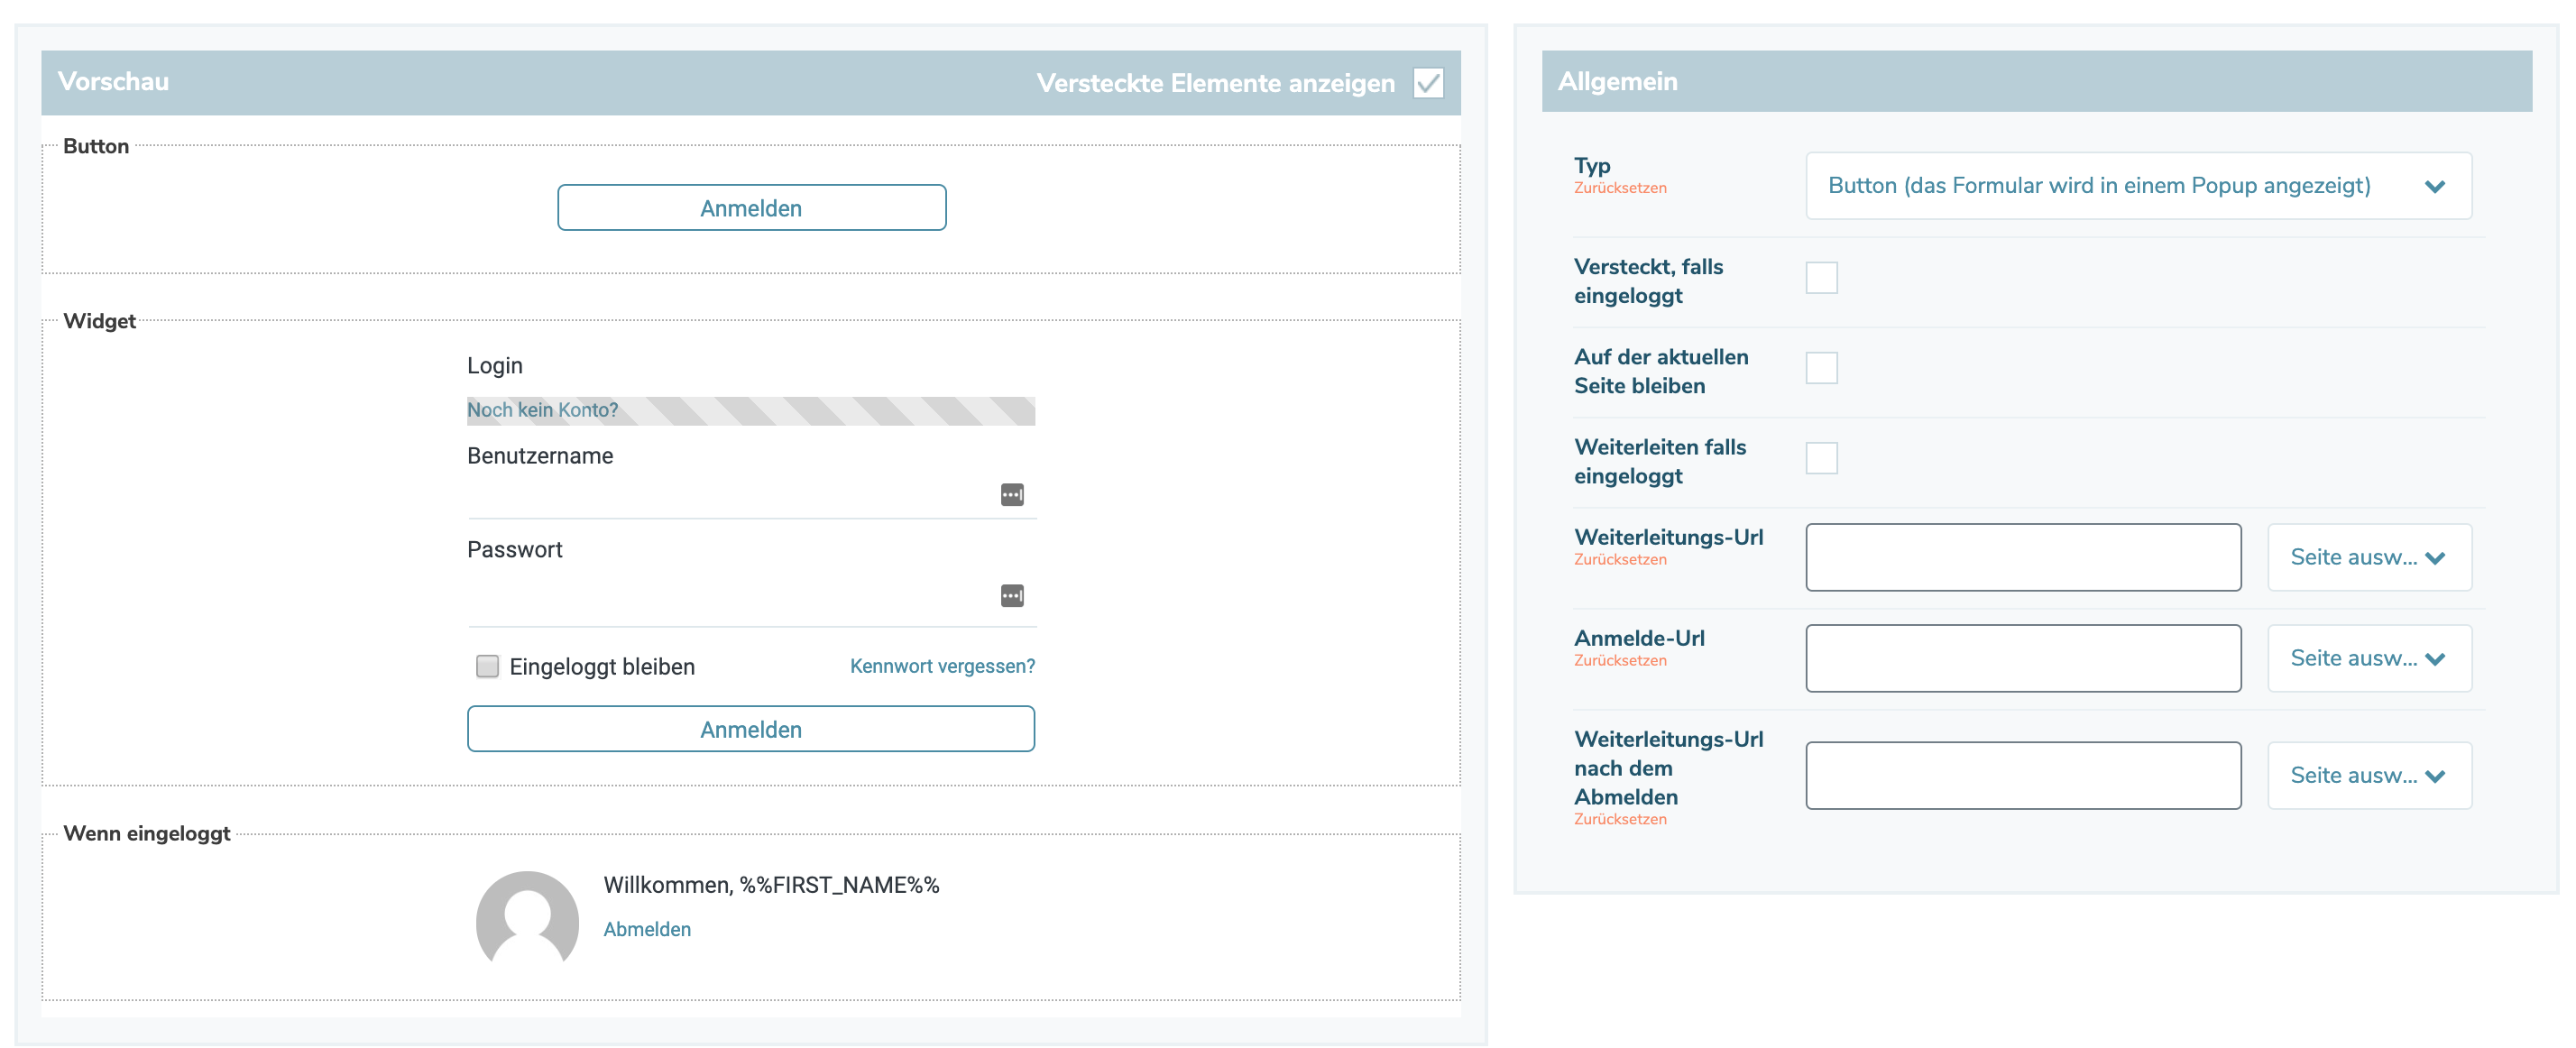
Task: Open Seite auswählen dropdown for Anmelde-Url
Action: [x=2368, y=659]
